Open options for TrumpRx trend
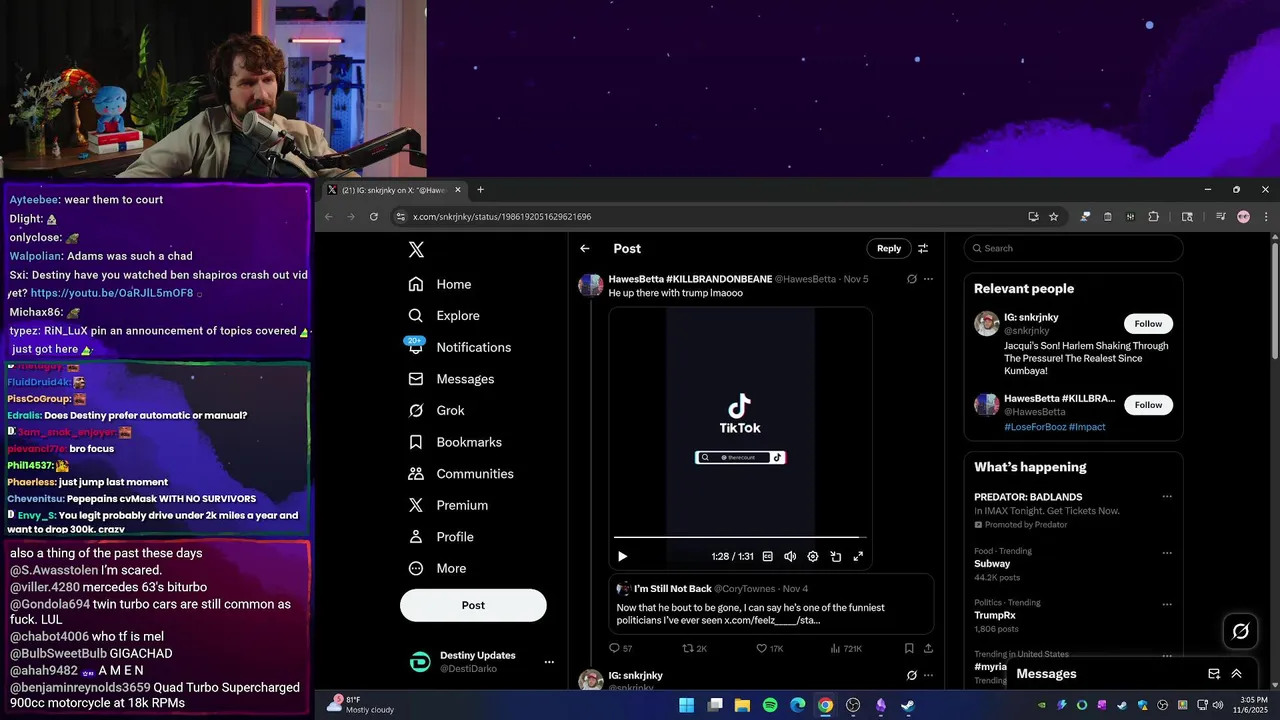The height and width of the screenshot is (720, 1280). 1166,603
